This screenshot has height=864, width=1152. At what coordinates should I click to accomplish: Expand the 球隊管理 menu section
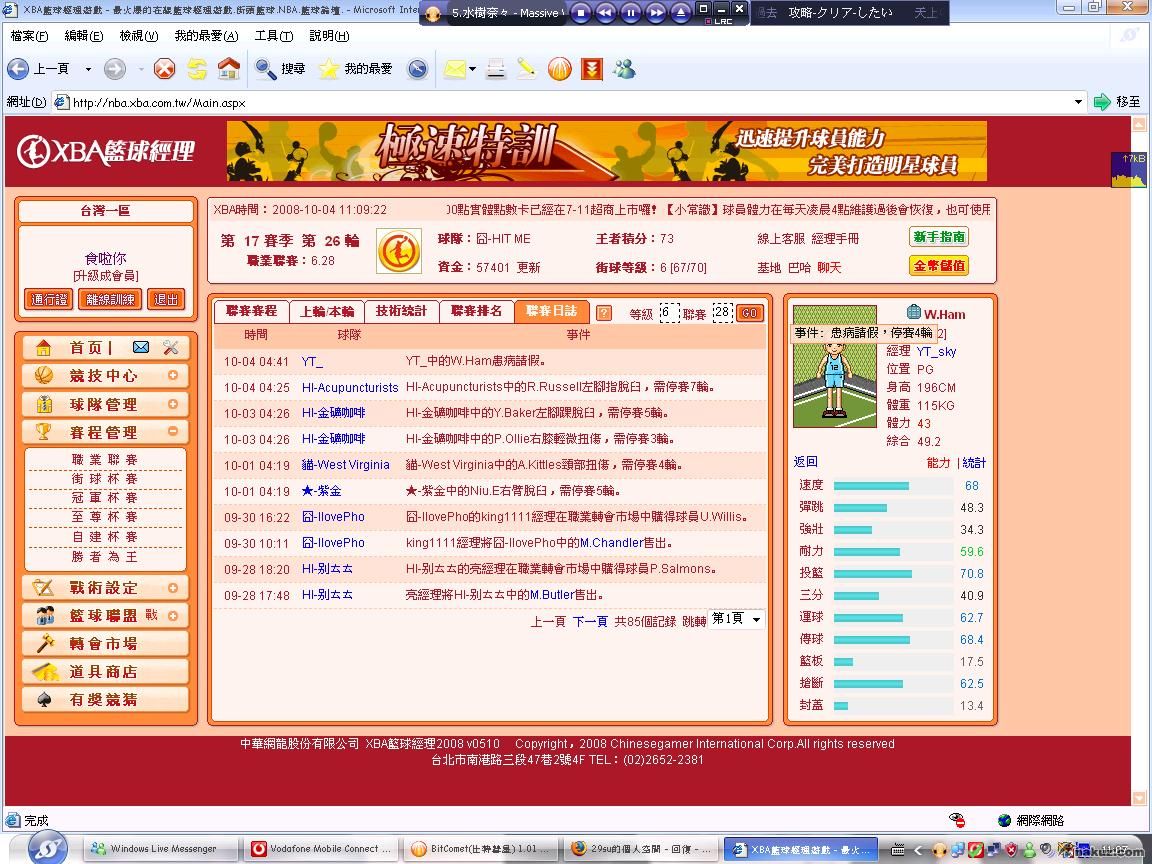click(x=173, y=404)
